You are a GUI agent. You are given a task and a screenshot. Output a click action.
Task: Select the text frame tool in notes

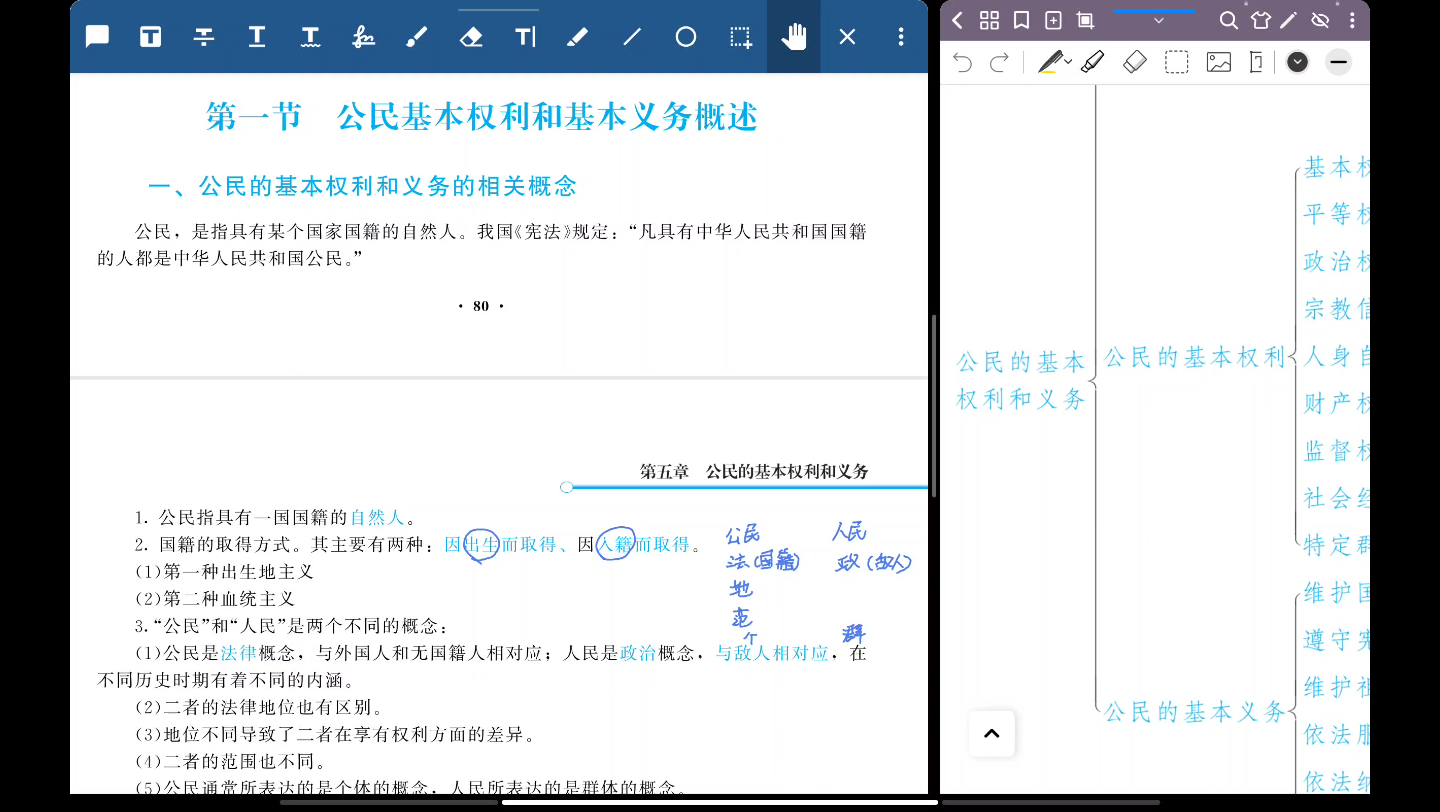click(1256, 62)
